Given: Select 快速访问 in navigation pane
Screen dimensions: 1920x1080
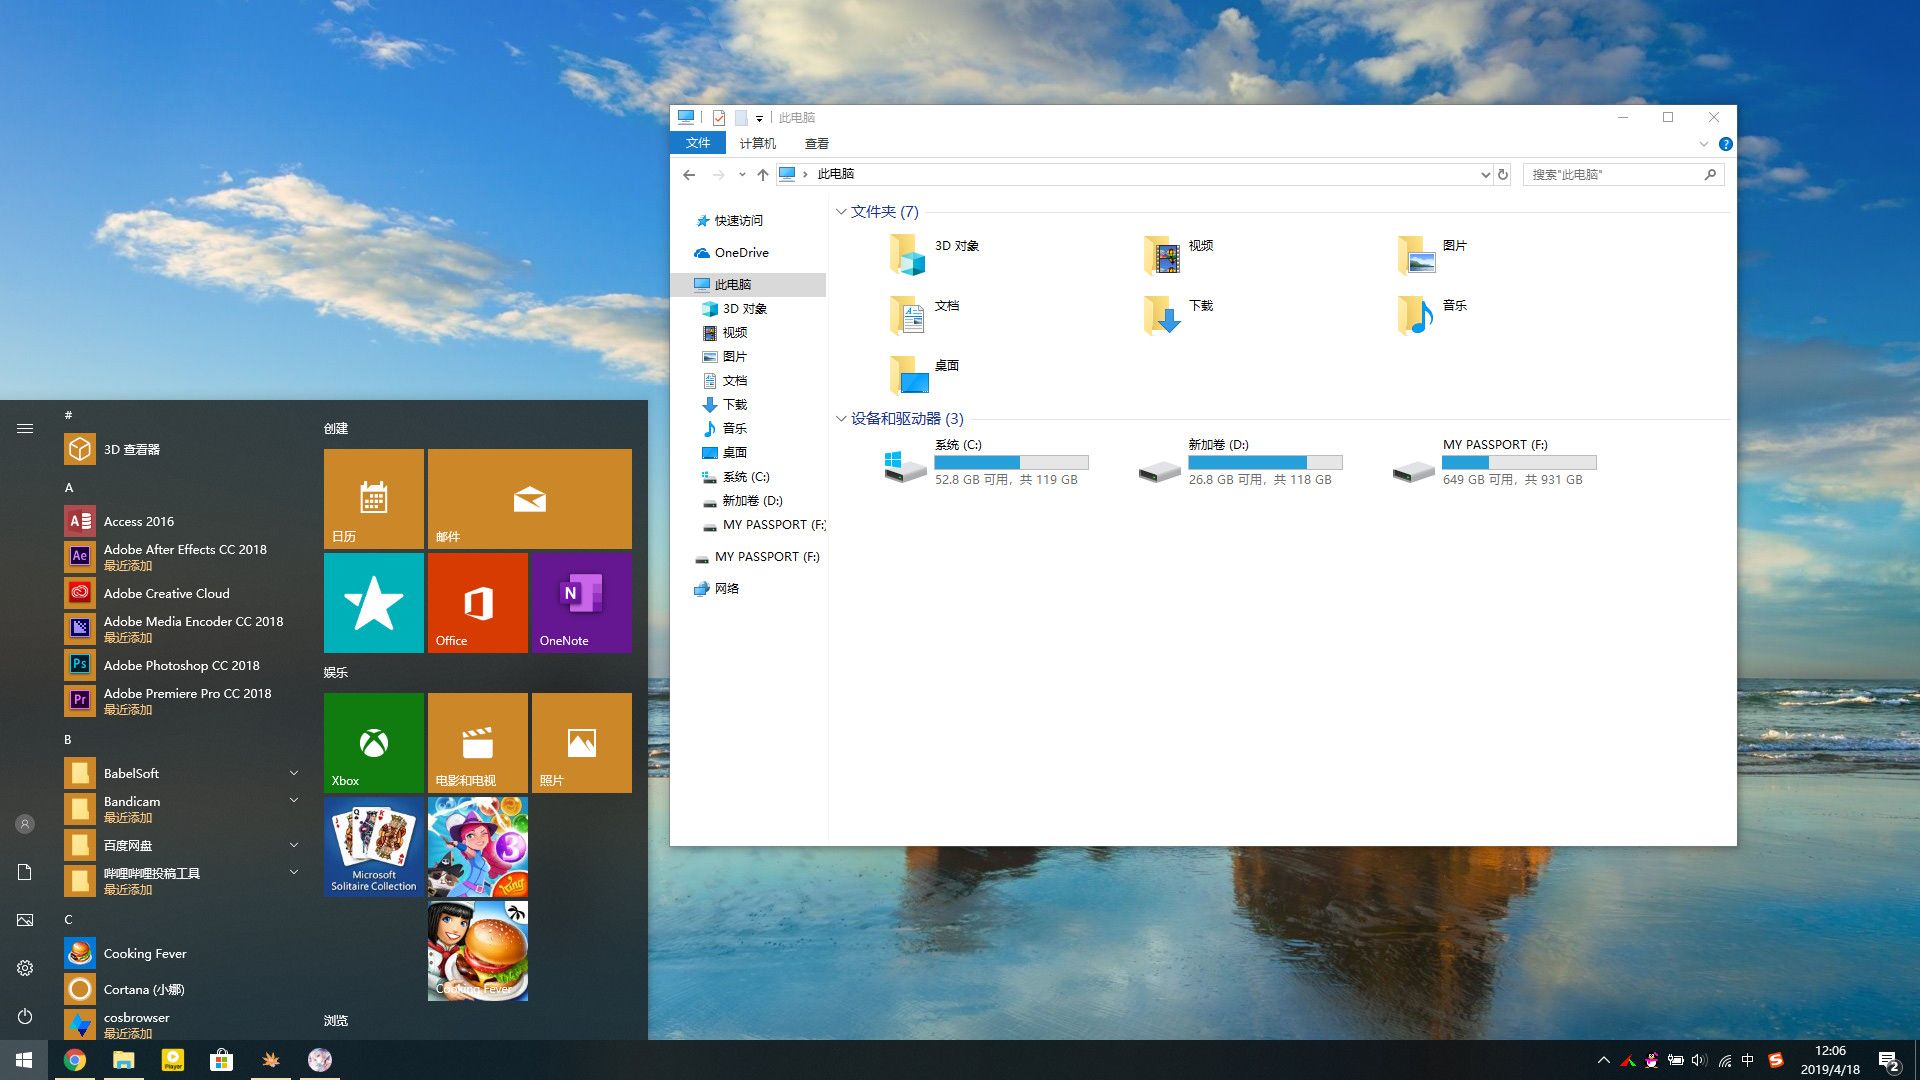Looking at the screenshot, I should pyautogui.click(x=738, y=221).
